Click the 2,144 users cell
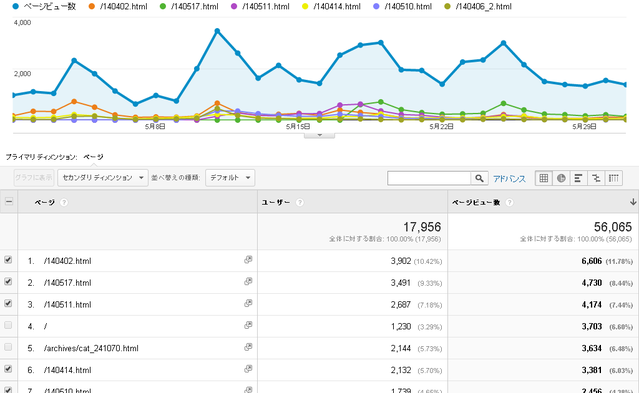The height and width of the screenshot is (393, 639). pyautogui.click(x=401, y=348)
